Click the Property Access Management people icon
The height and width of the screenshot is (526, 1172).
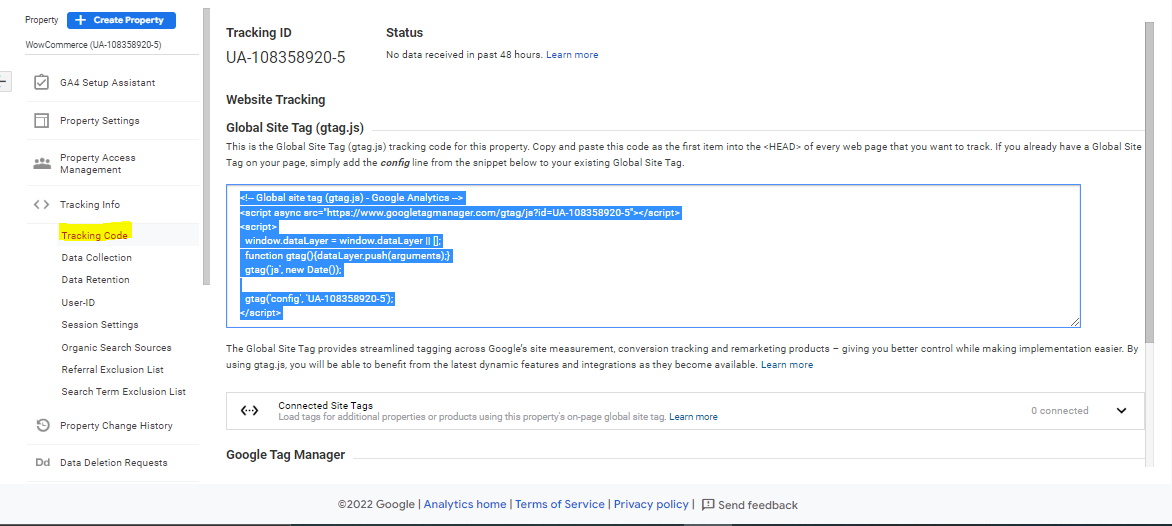pos(42,164)
